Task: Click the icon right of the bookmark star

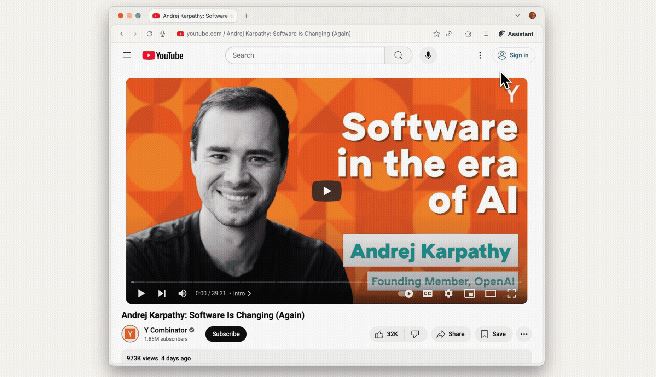Action: tap(449, 34)
